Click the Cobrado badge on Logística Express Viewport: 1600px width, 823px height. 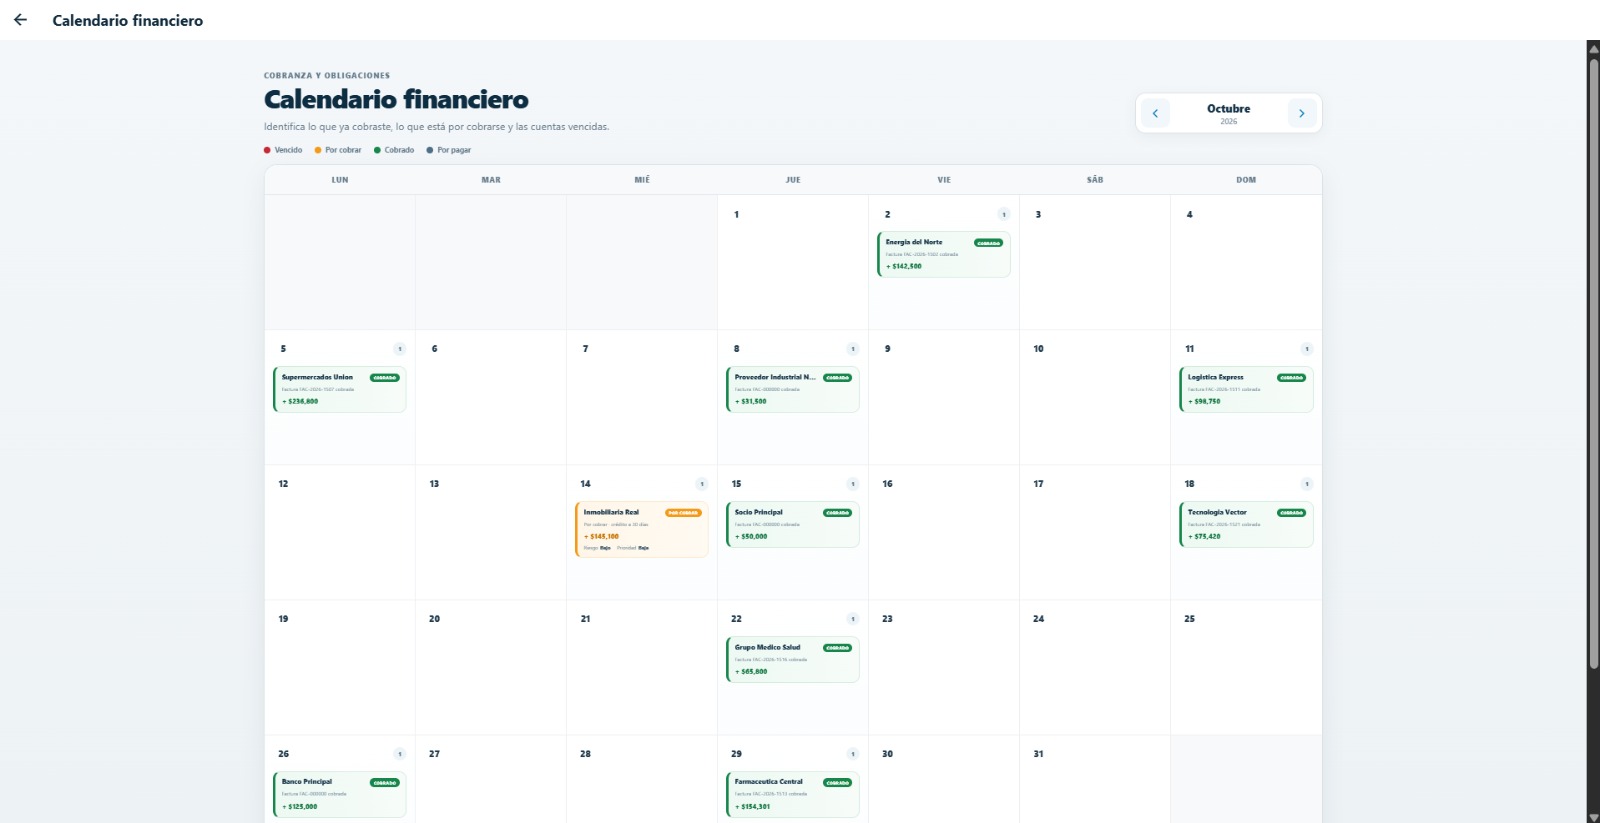click(x=1291, y=378)
